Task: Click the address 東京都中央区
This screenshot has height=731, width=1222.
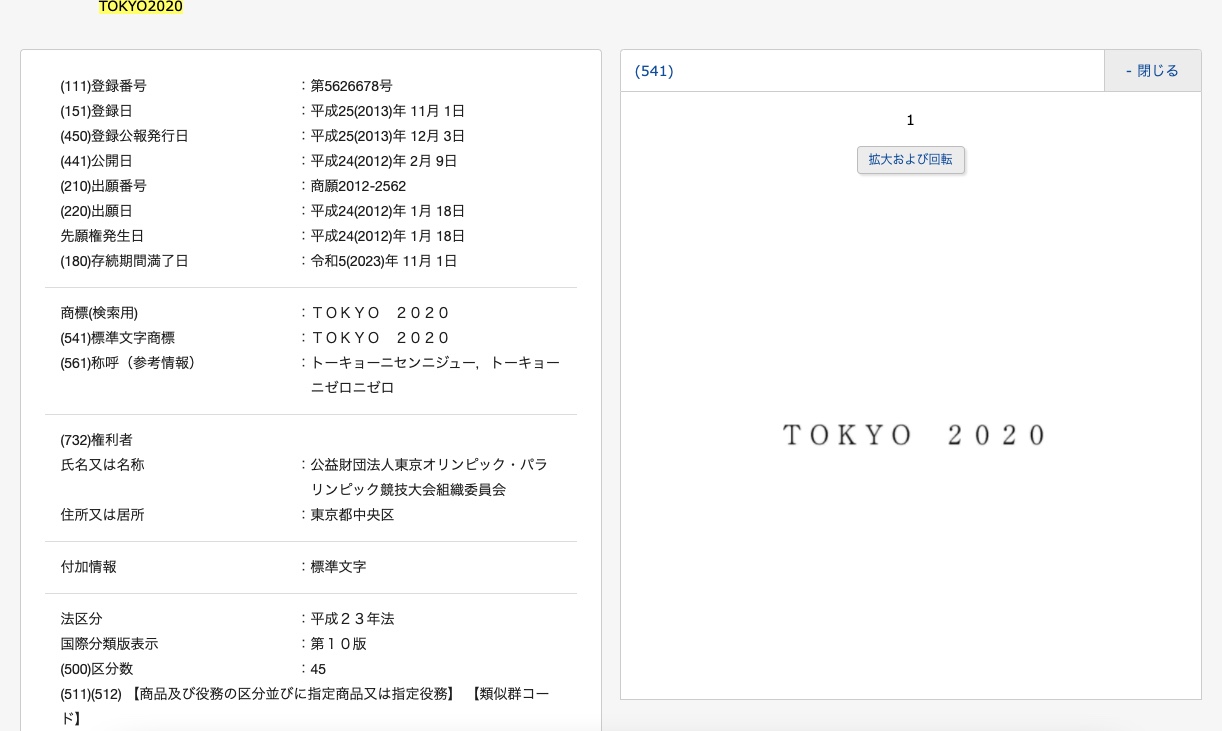Action: coord(352,515)
